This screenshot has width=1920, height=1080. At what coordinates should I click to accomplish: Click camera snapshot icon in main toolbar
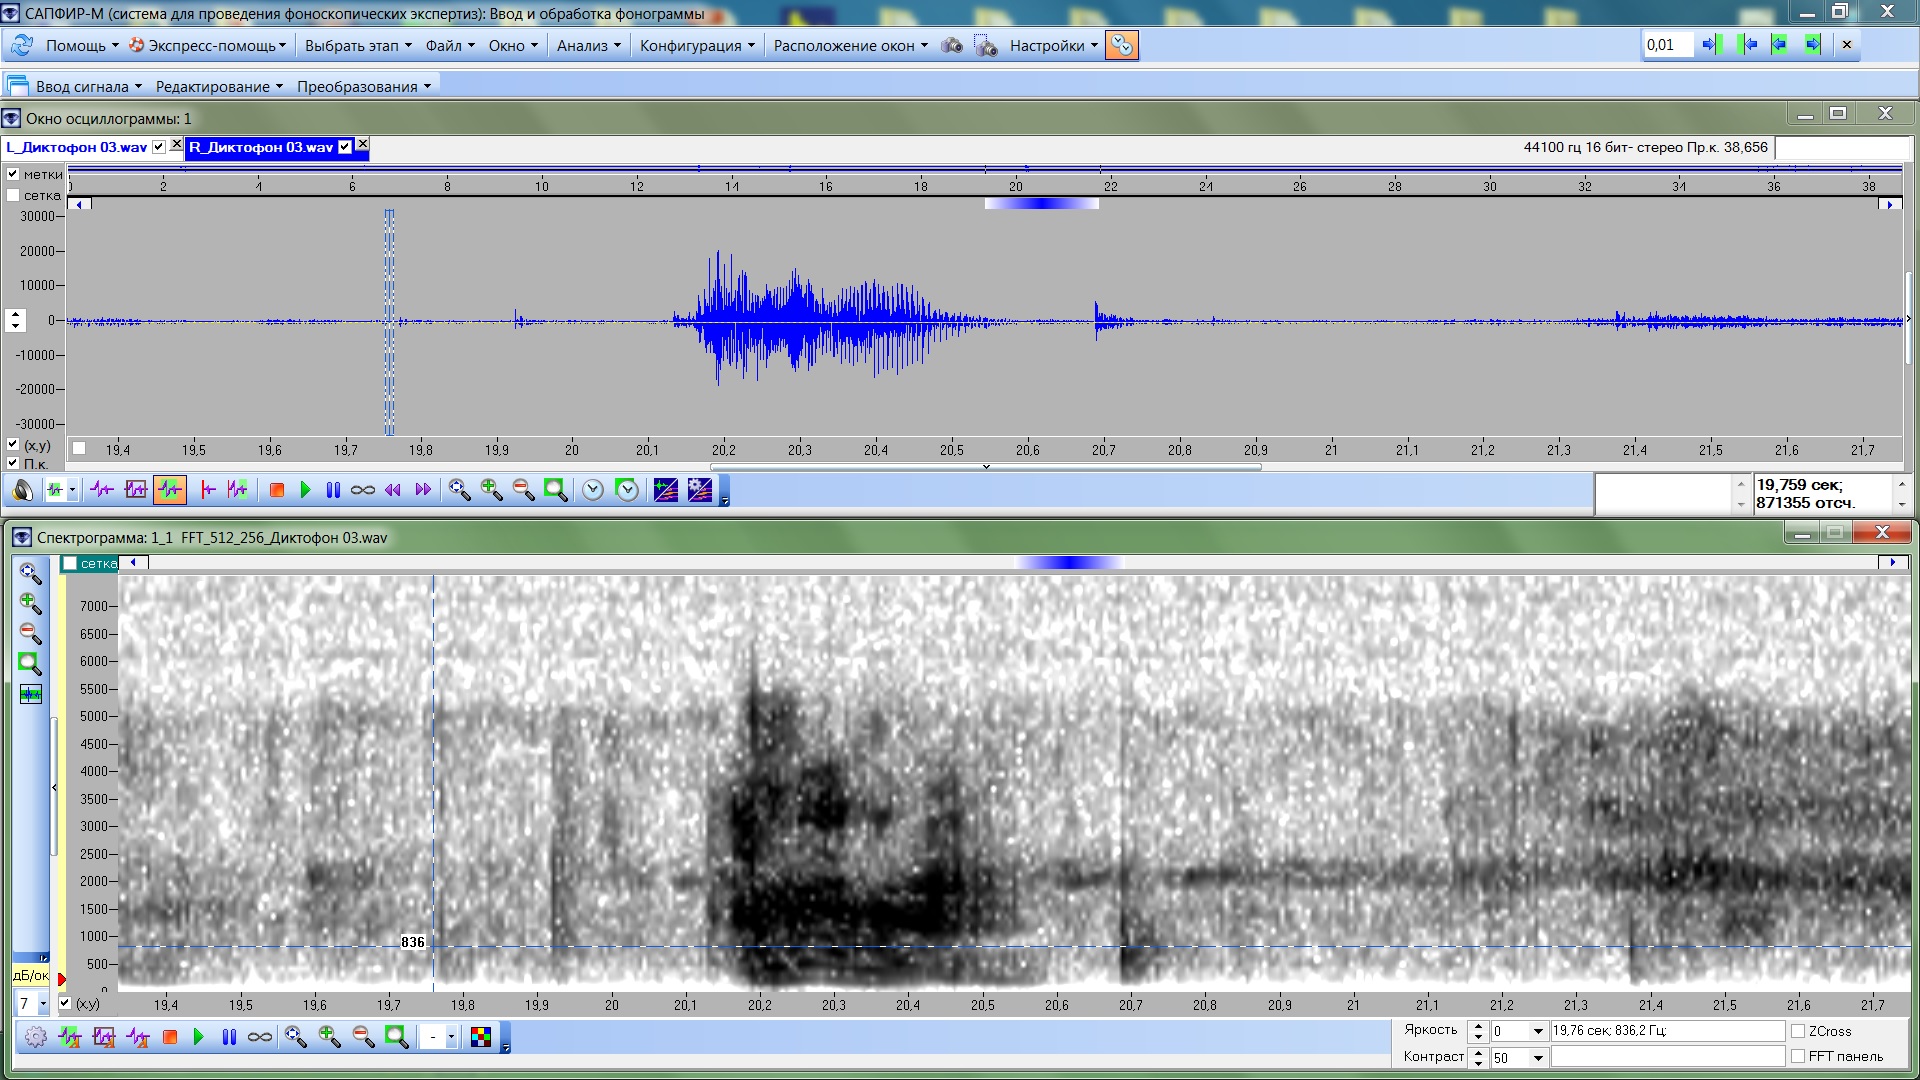pyautogui.click(x=952, y=46)
